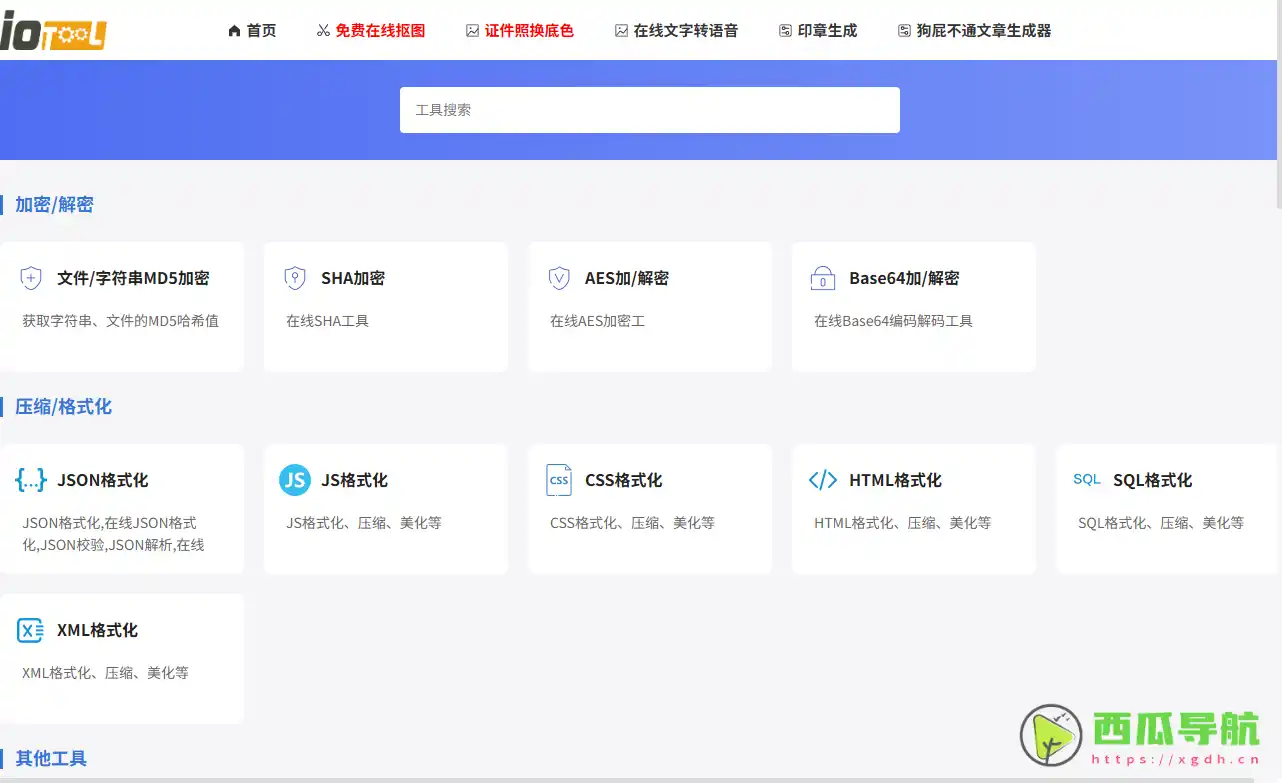
Task: Click the padlock icon on Base64加/解密 card
Action: [822, 278]
